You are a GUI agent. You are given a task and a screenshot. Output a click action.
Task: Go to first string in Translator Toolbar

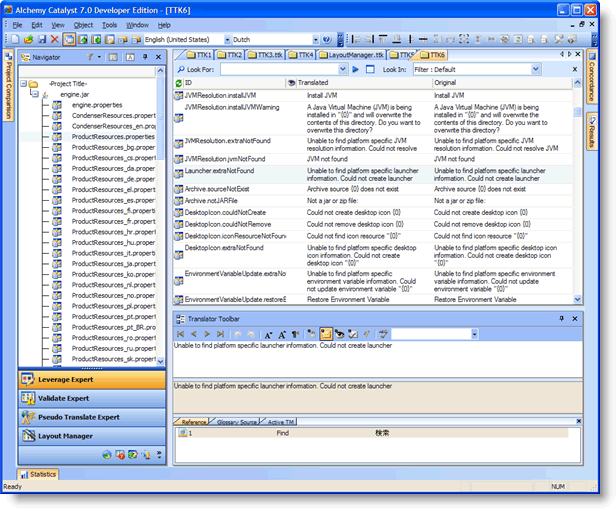tap(180, 334)
